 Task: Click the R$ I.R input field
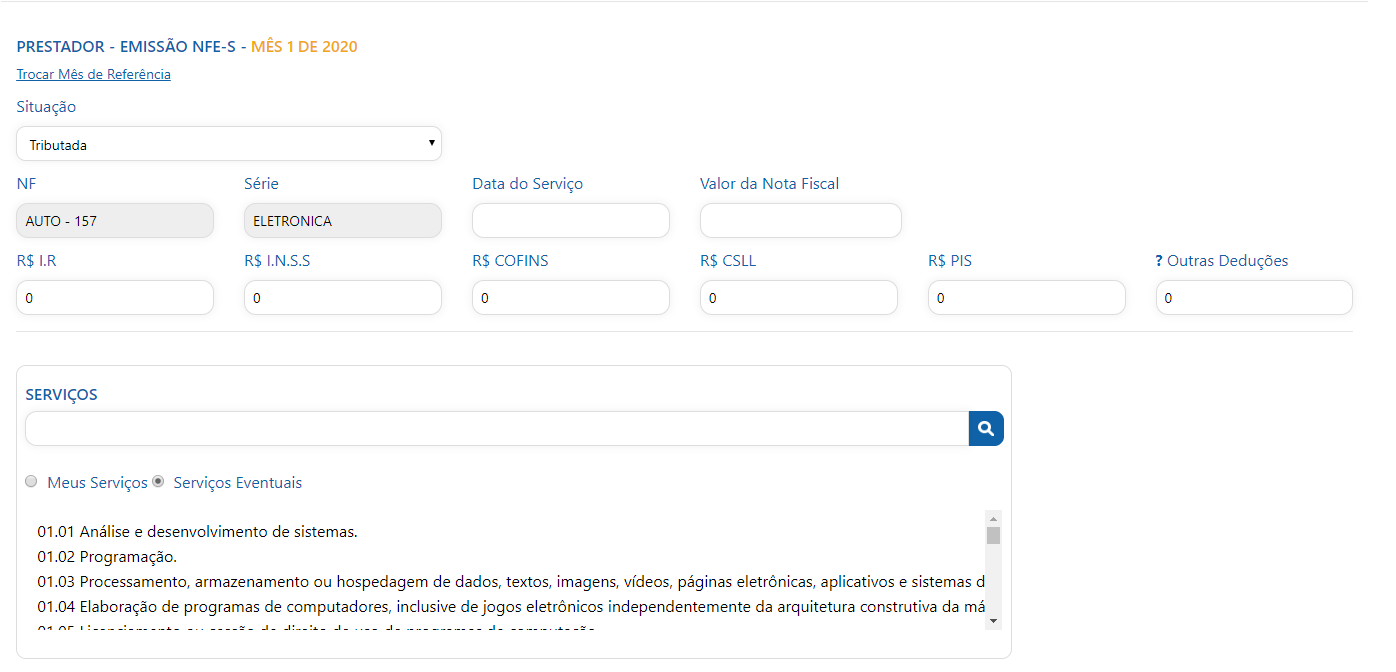[115, 298]
